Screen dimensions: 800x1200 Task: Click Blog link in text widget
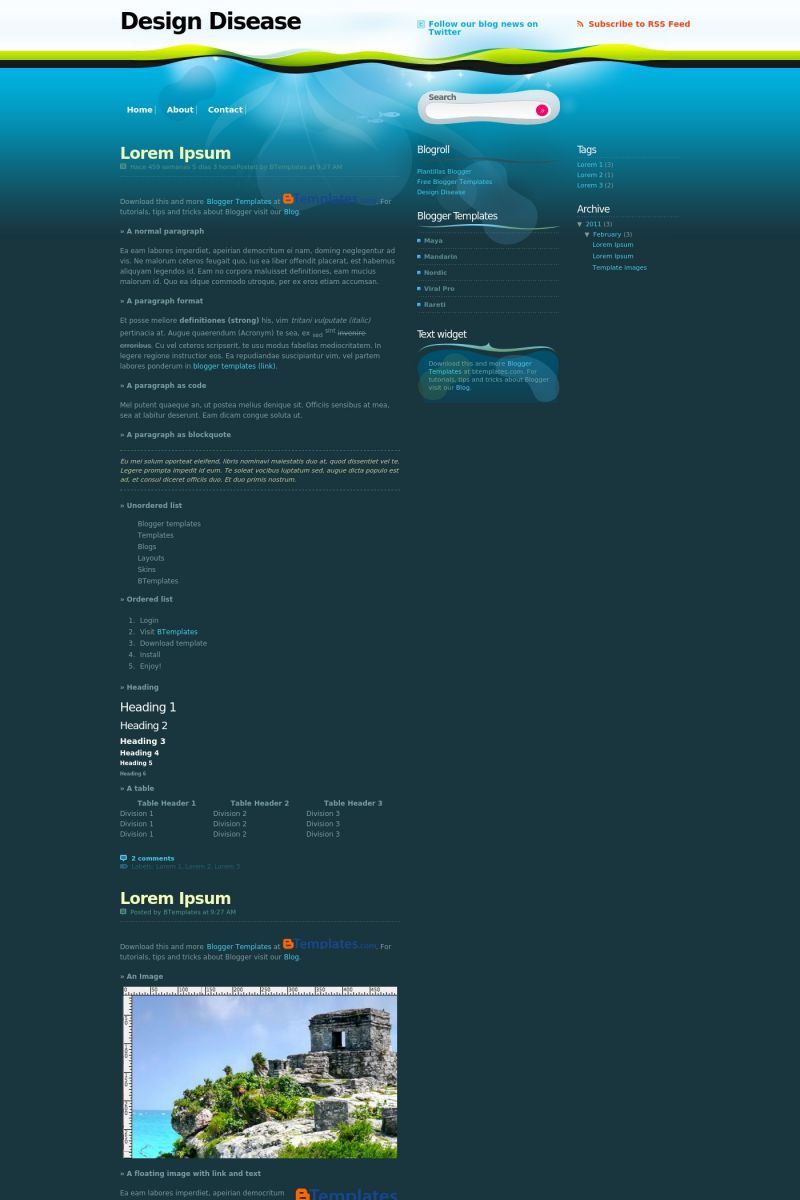(x=462, y=387)
